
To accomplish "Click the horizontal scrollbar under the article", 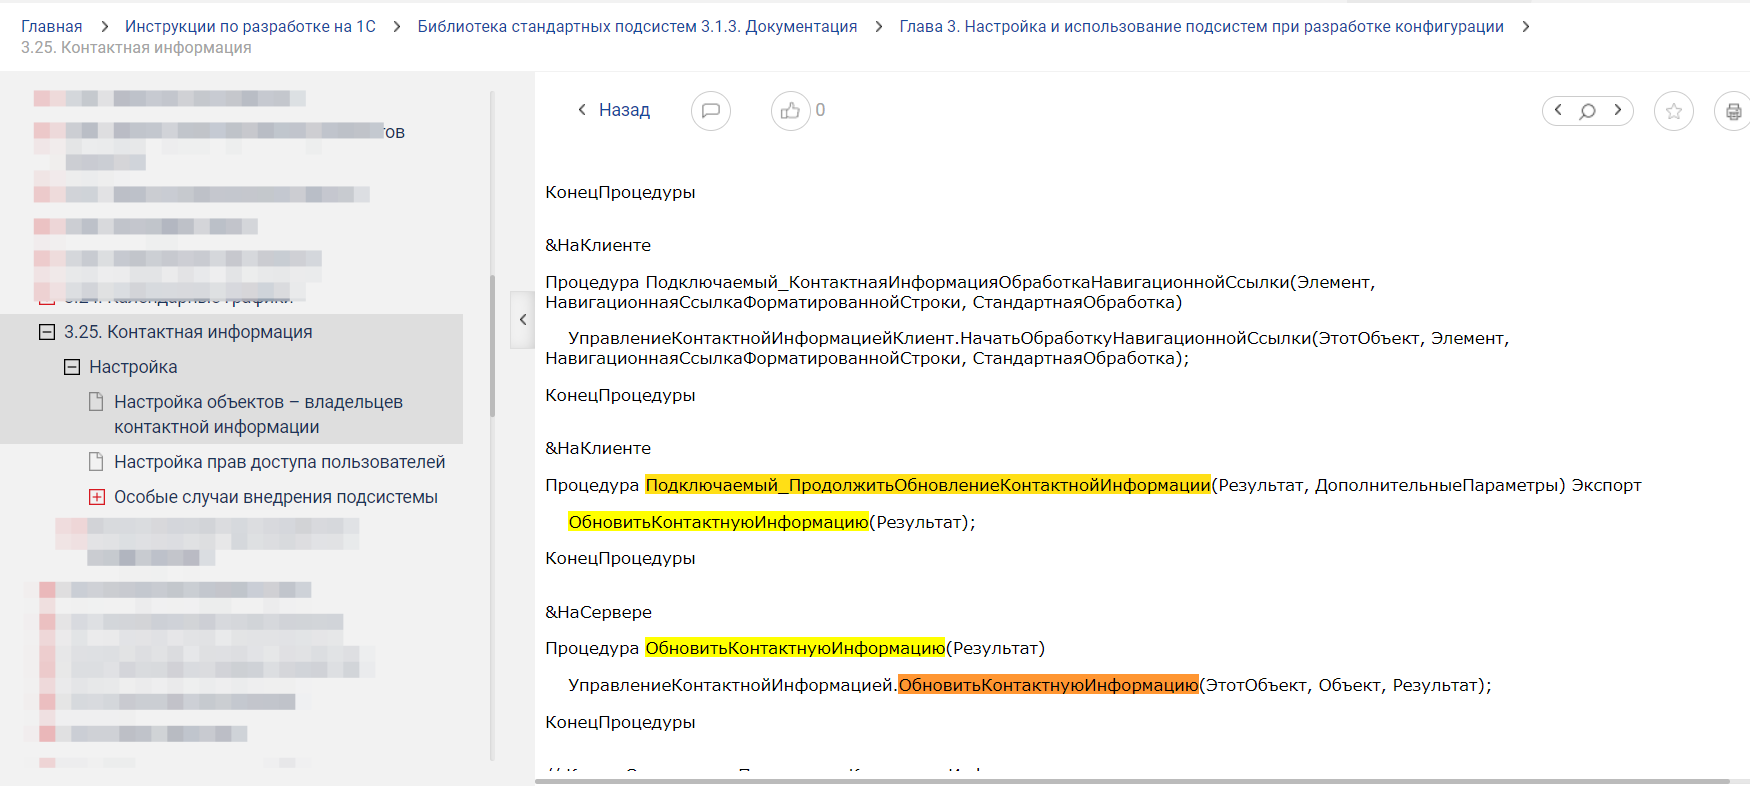I will (x=1132, y=781).
